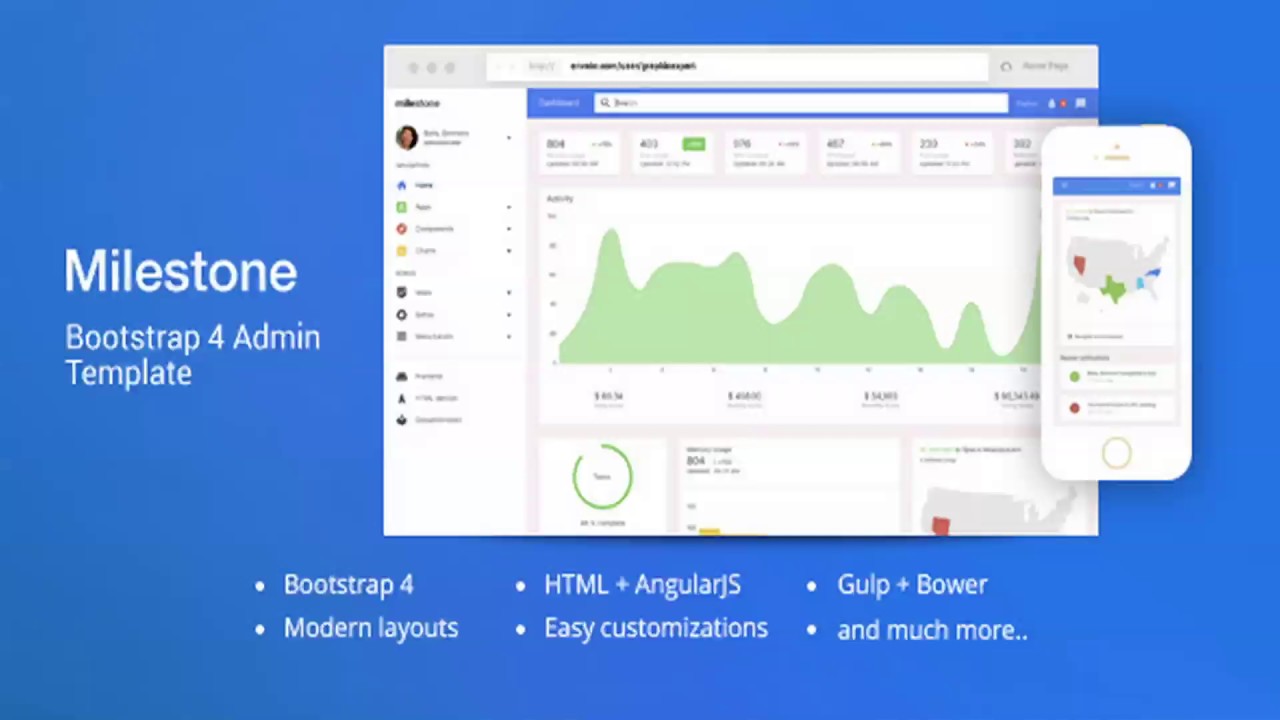Click the dark ring-shaped icon in sidebar
1280x720 pixels.
pos(402,315)
